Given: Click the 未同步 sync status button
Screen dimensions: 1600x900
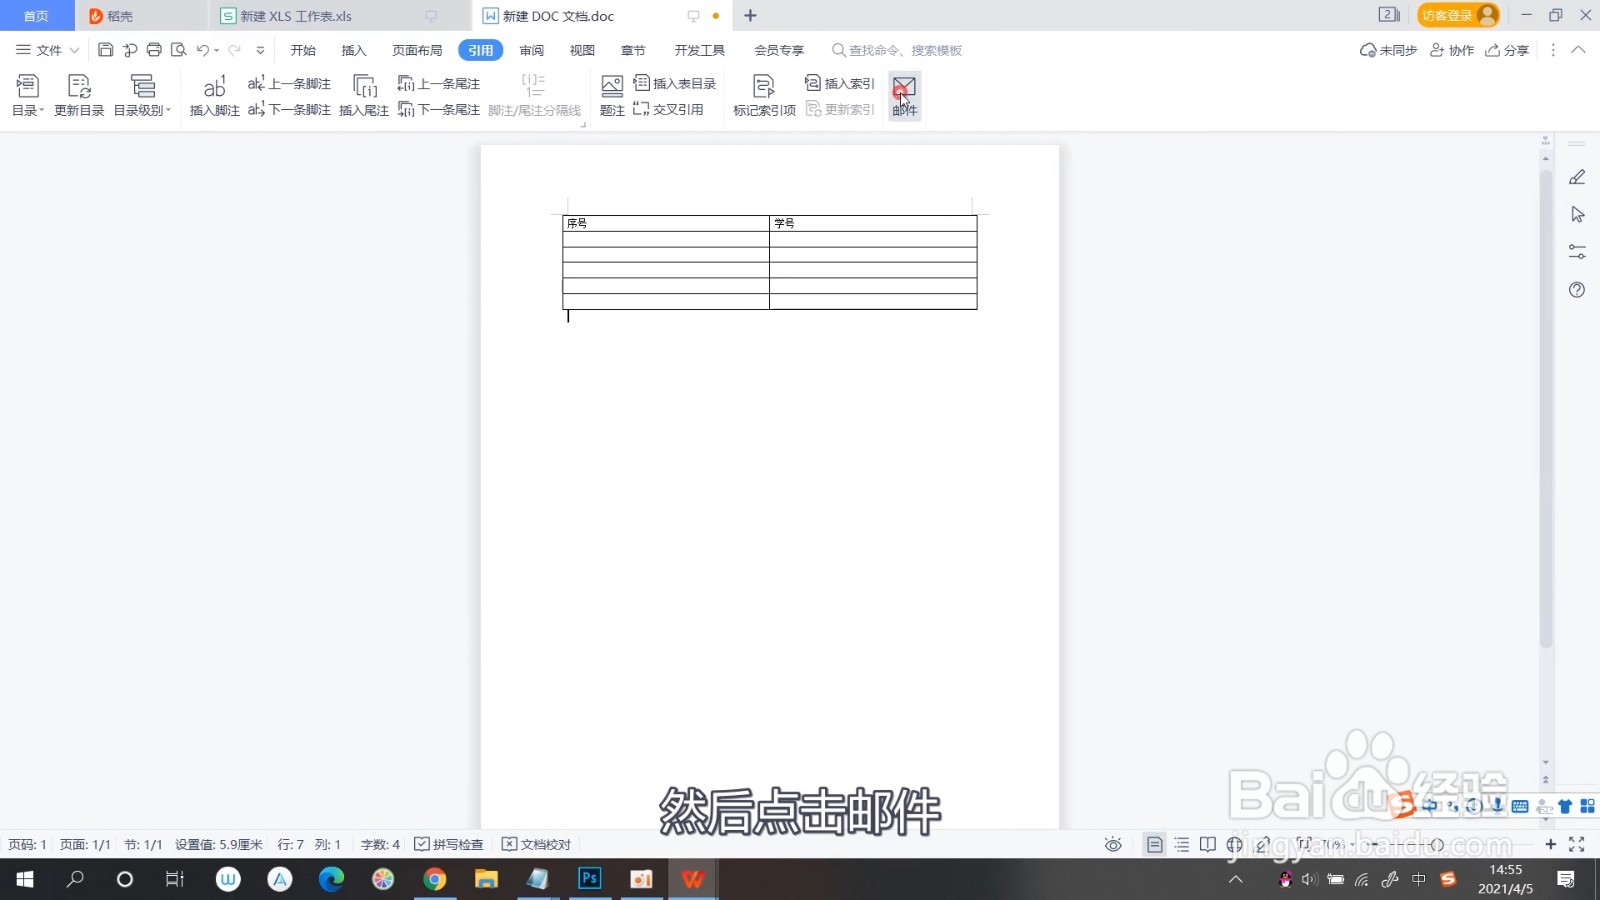Looking at the screenshot, I should [1388, 50].
